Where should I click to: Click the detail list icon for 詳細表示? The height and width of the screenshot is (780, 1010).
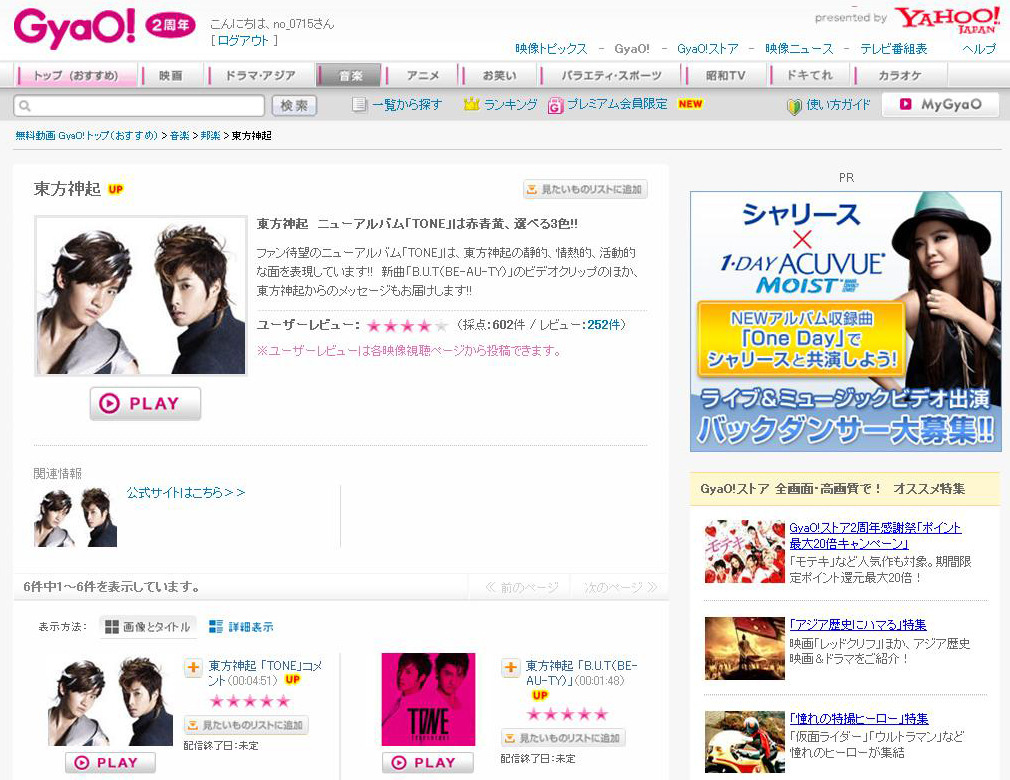click(216, 627)
